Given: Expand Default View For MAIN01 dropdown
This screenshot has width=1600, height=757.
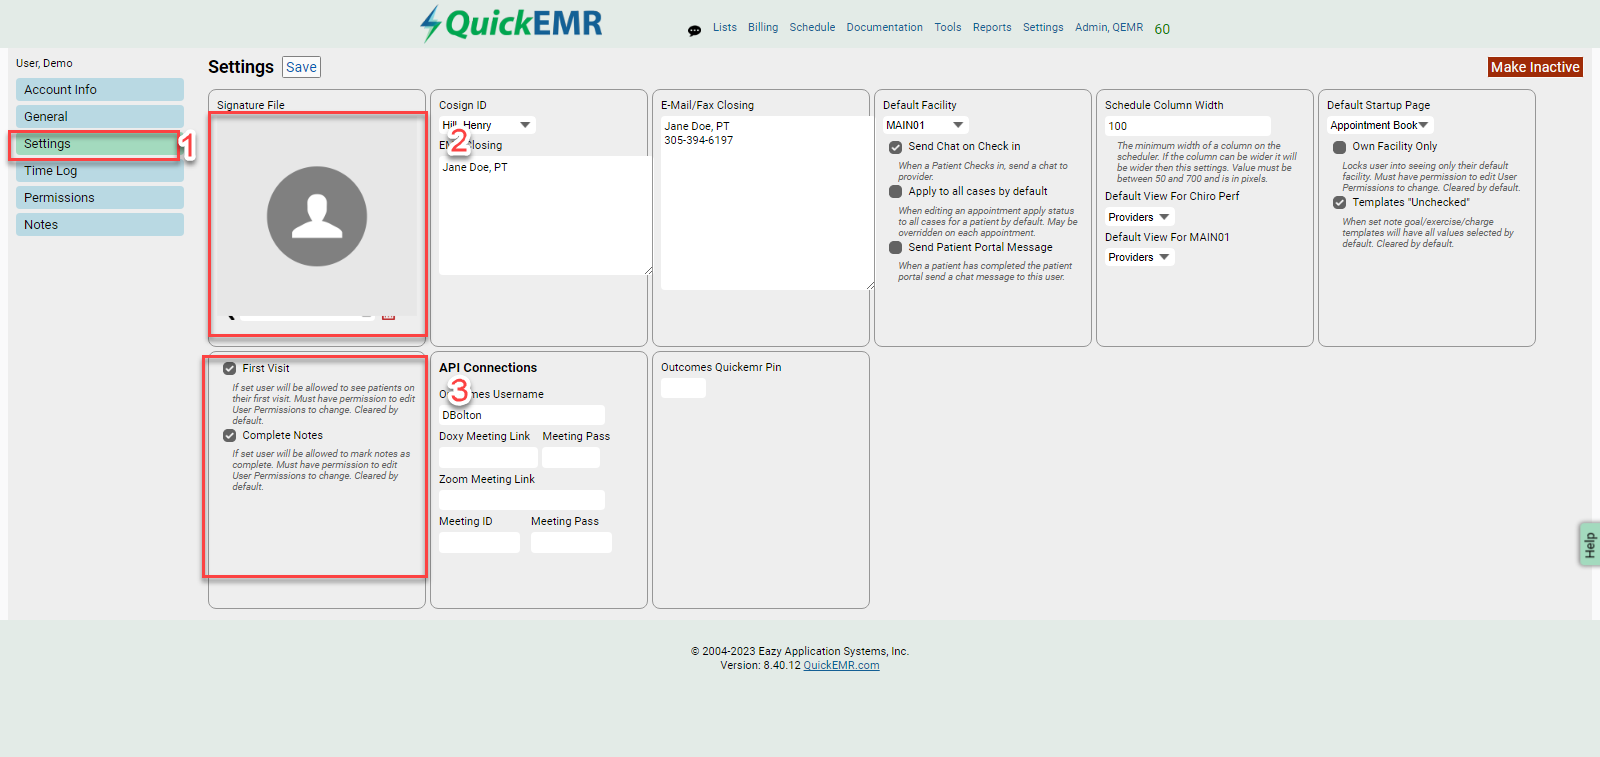Looking at the screenshot, I should [x=1139, y=257].
